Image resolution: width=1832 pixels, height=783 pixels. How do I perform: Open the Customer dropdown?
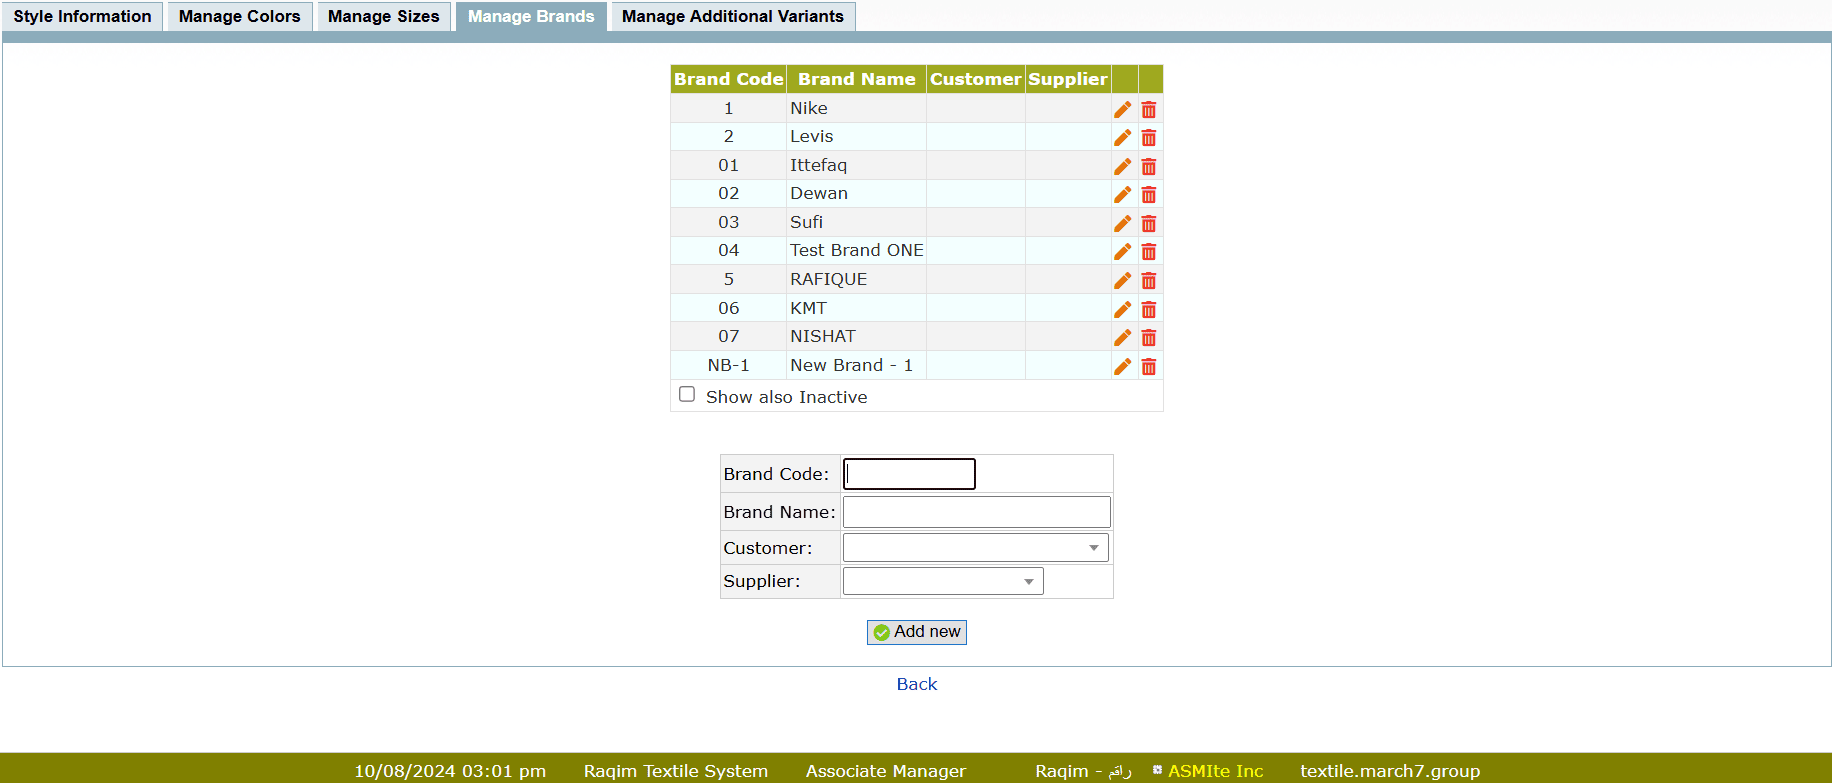click(975, 548)
